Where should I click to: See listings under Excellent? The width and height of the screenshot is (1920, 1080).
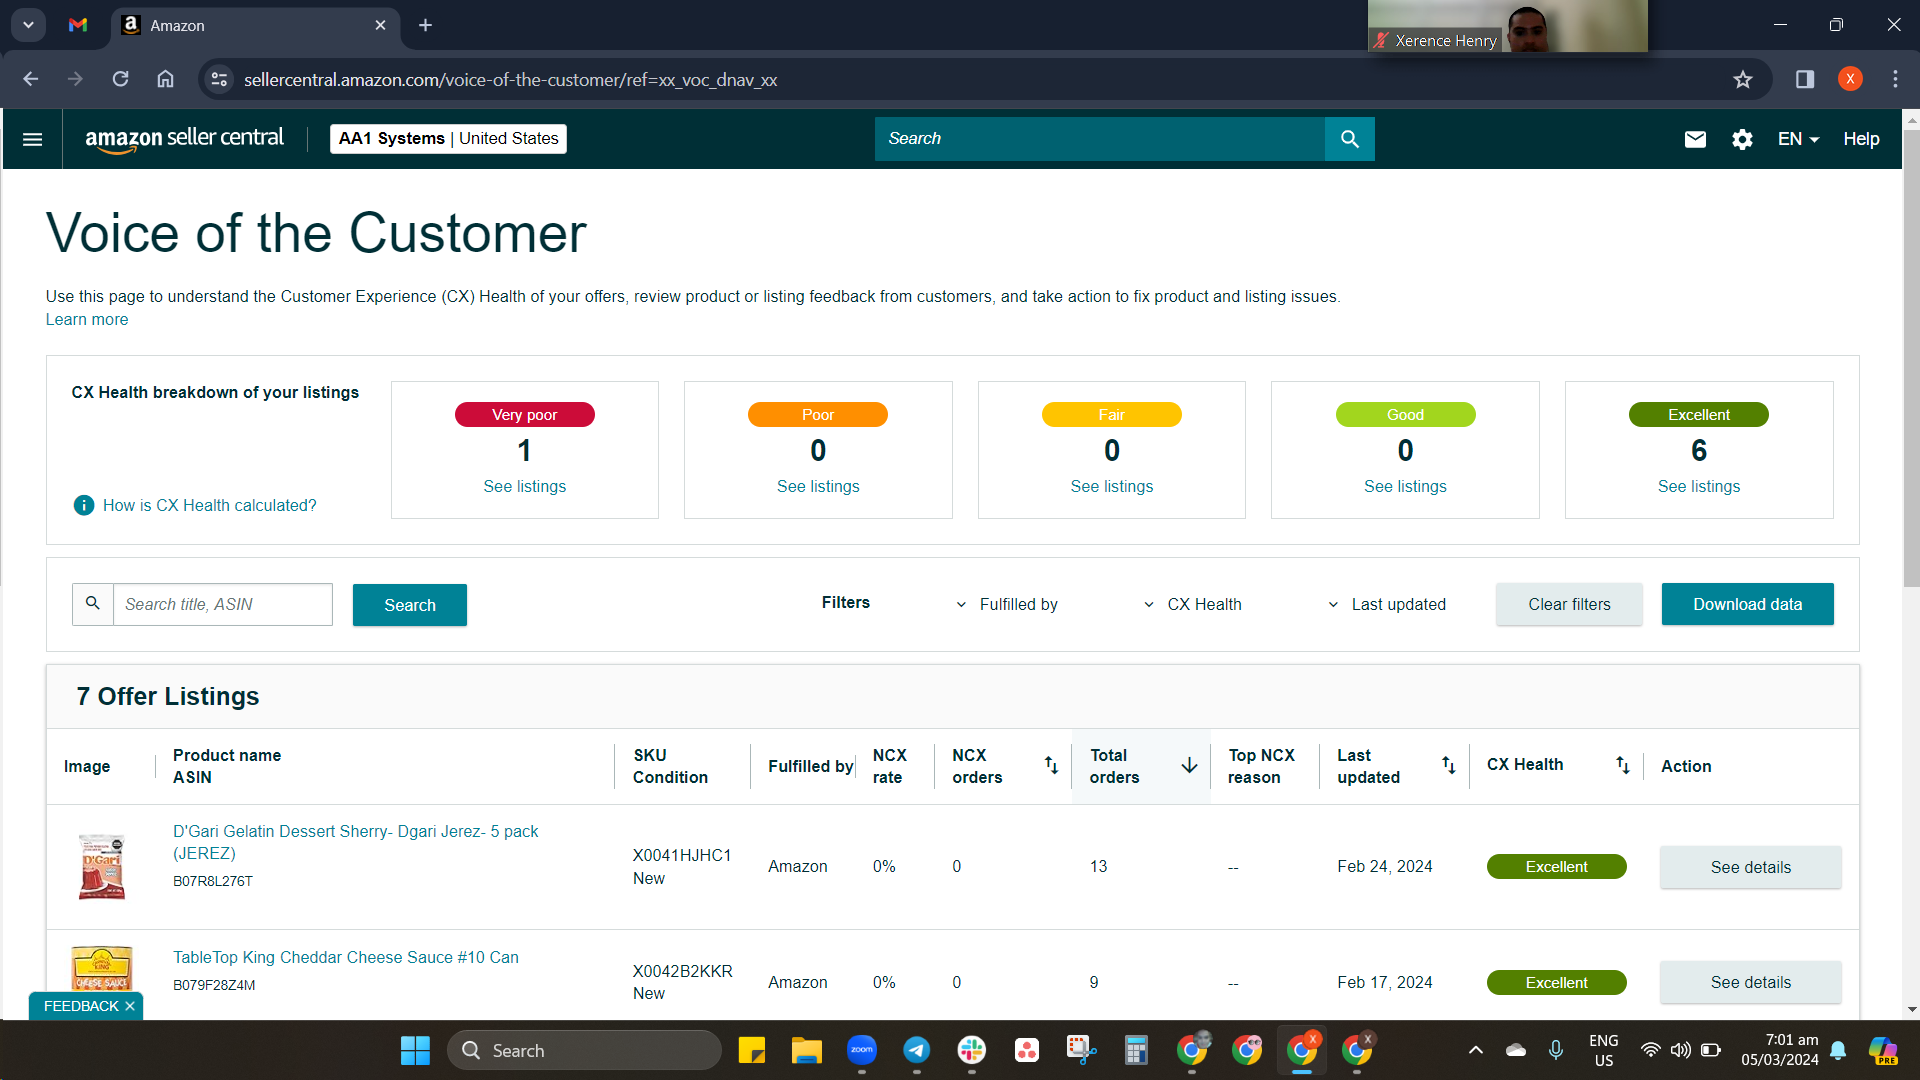tap(1699, 487)
